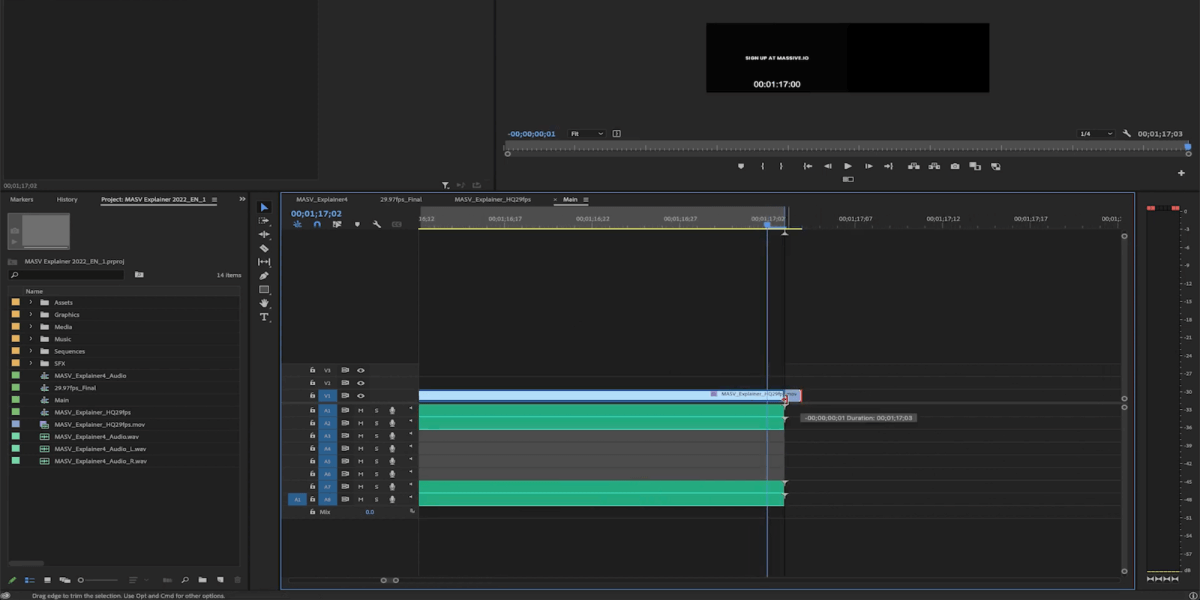Toggle sync lock on track A5

pos(345,461)
